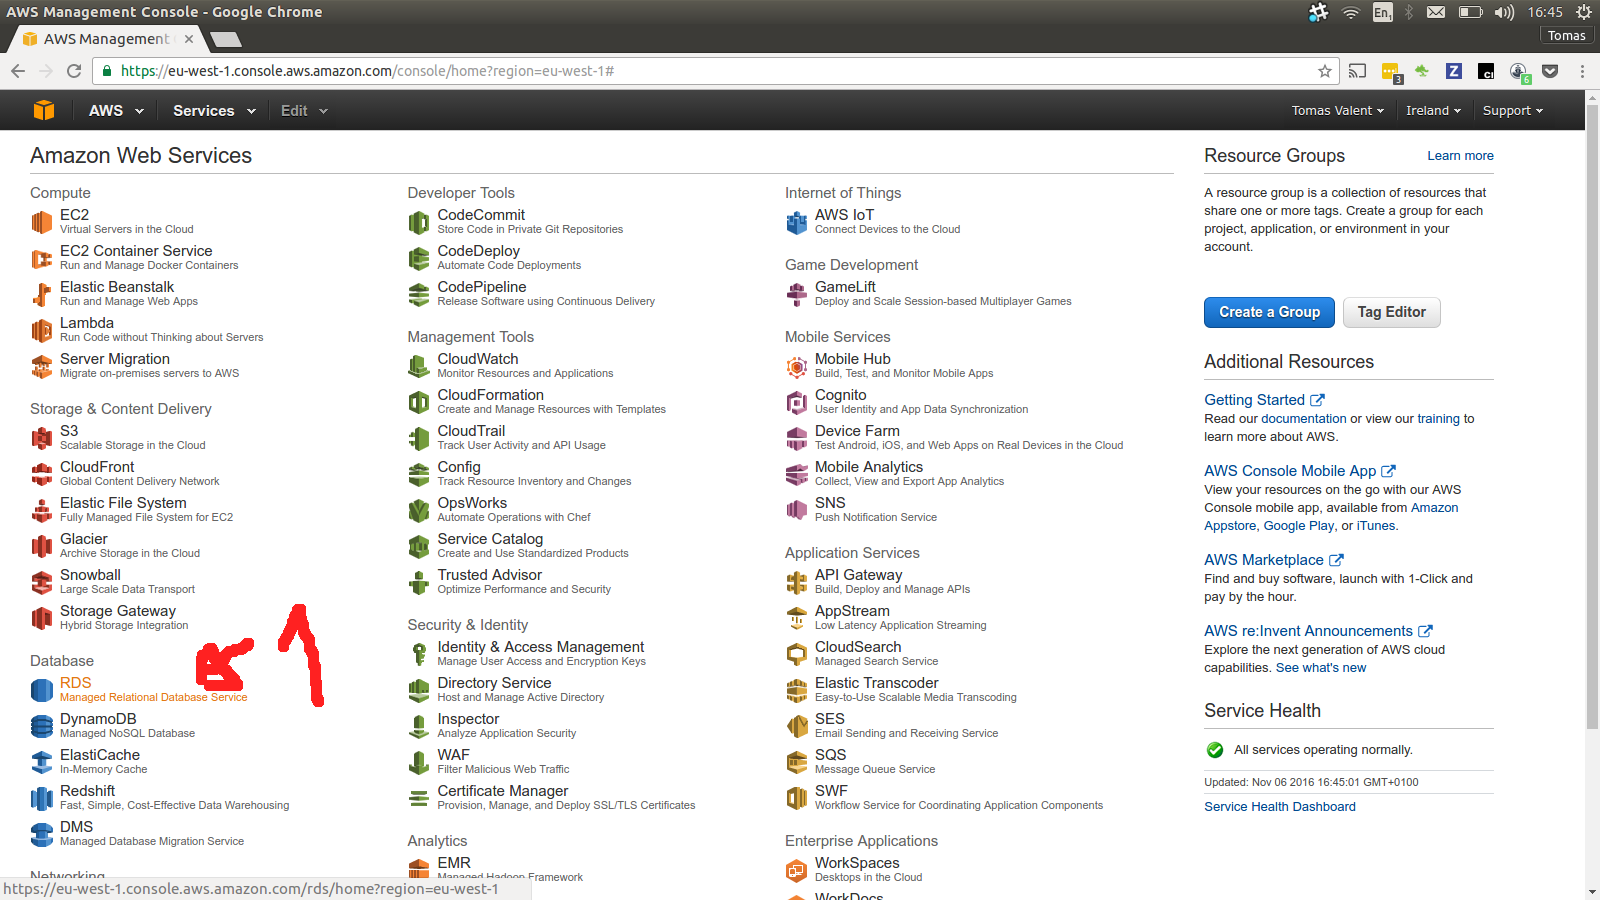Open the ElastiCache icon
The image size is (1600, 900).
[41, 762]
